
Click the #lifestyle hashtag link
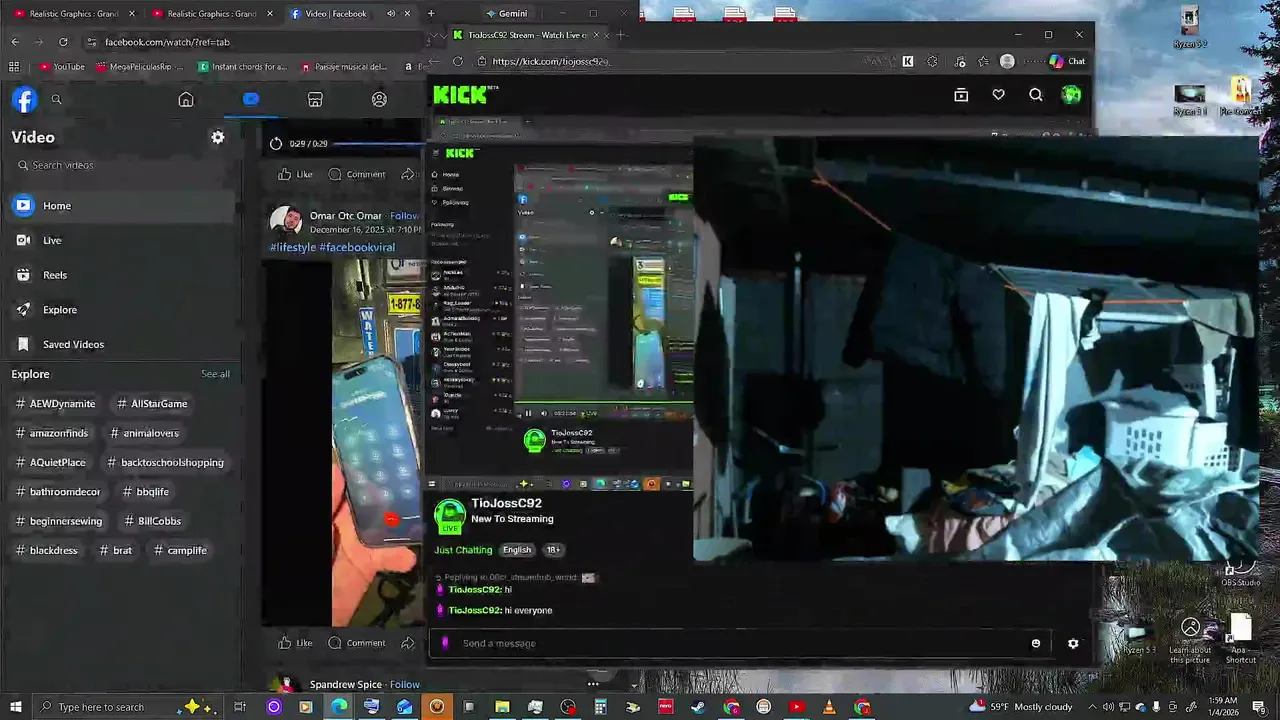pyautogui.click(x=293, y=247)
